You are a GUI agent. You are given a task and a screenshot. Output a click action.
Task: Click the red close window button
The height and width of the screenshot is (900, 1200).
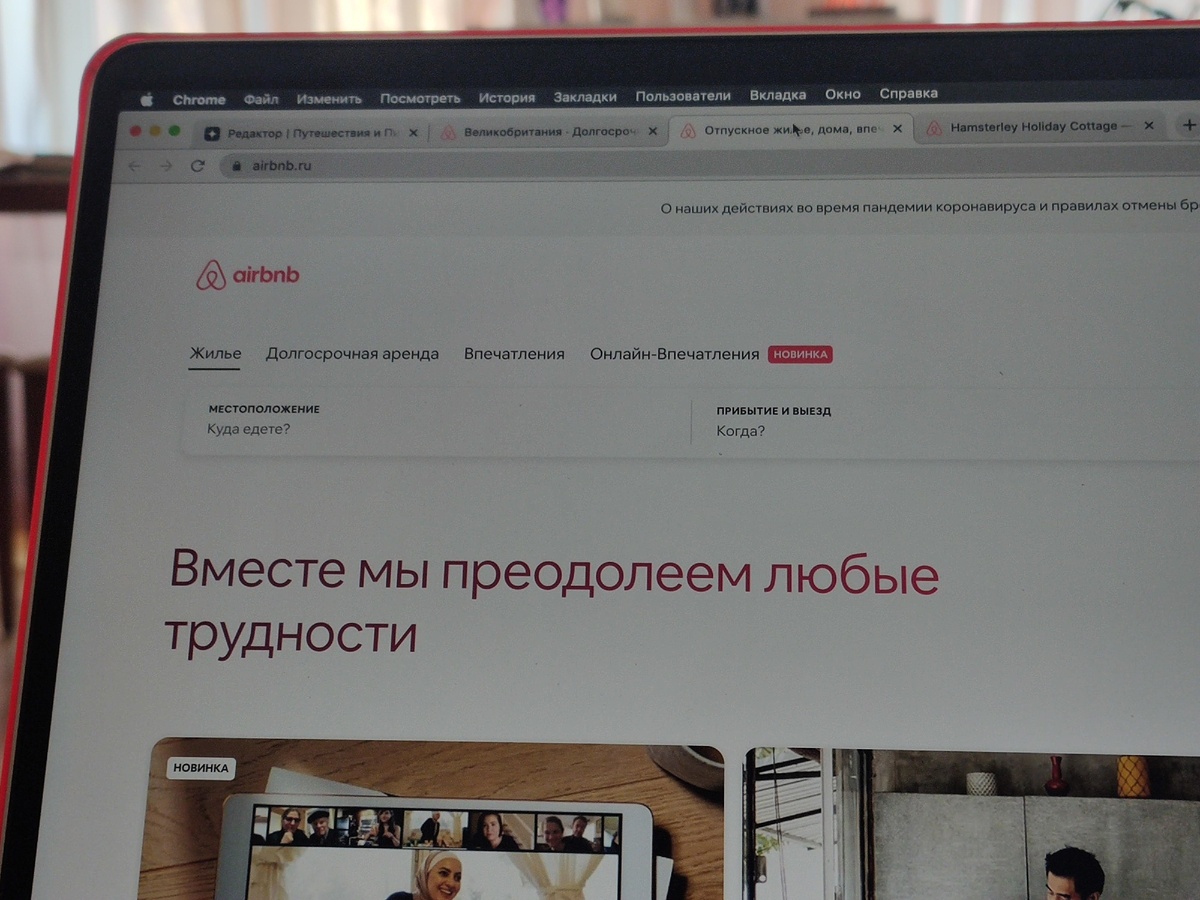(x=136, y=131)
